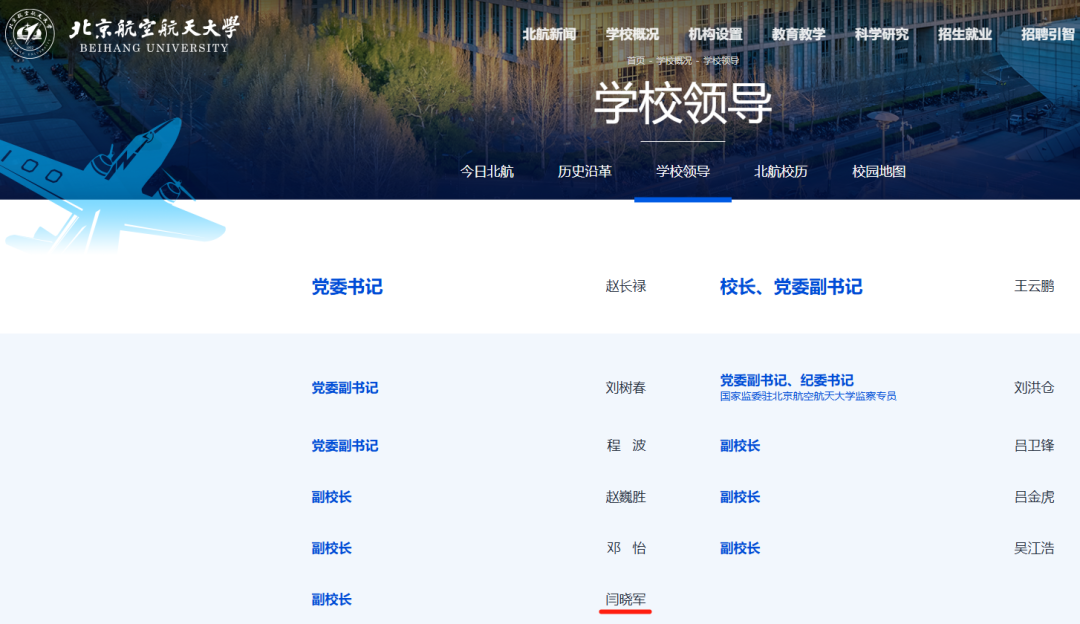Screen dimensions: 1080x624
Task: Open the 学校概况 navigation menu
Action: 632,34
